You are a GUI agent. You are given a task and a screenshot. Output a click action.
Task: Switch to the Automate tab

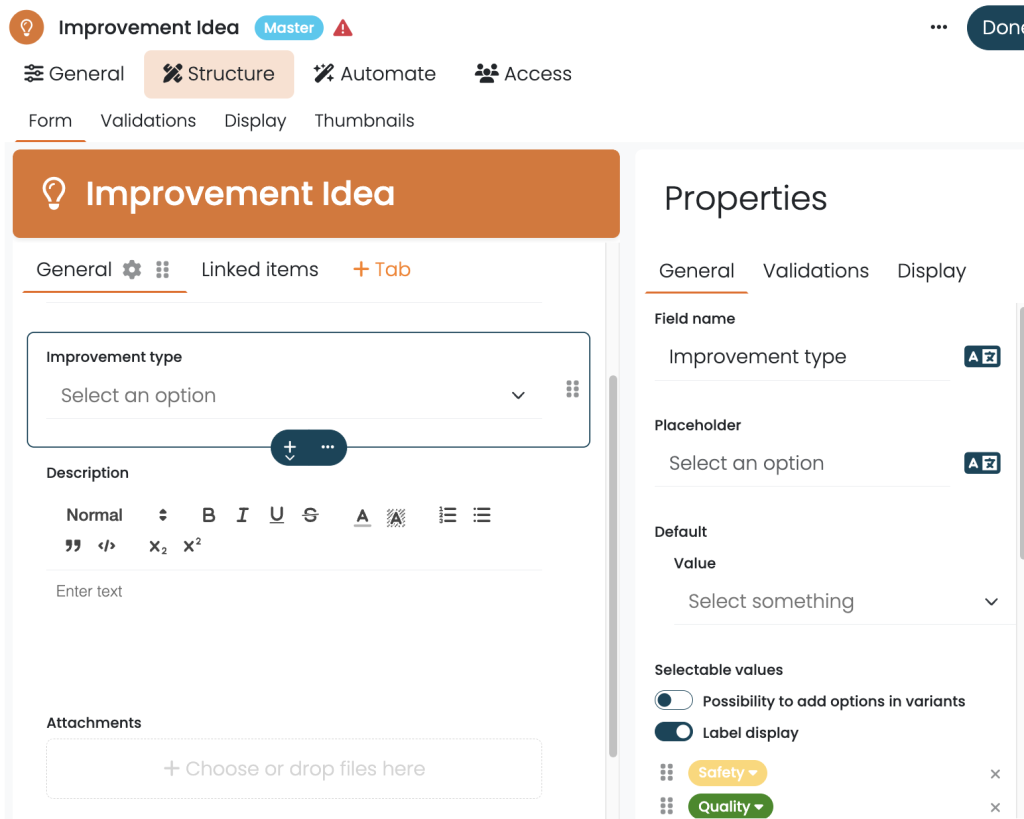pyautogui.click(x=374, y=74)
